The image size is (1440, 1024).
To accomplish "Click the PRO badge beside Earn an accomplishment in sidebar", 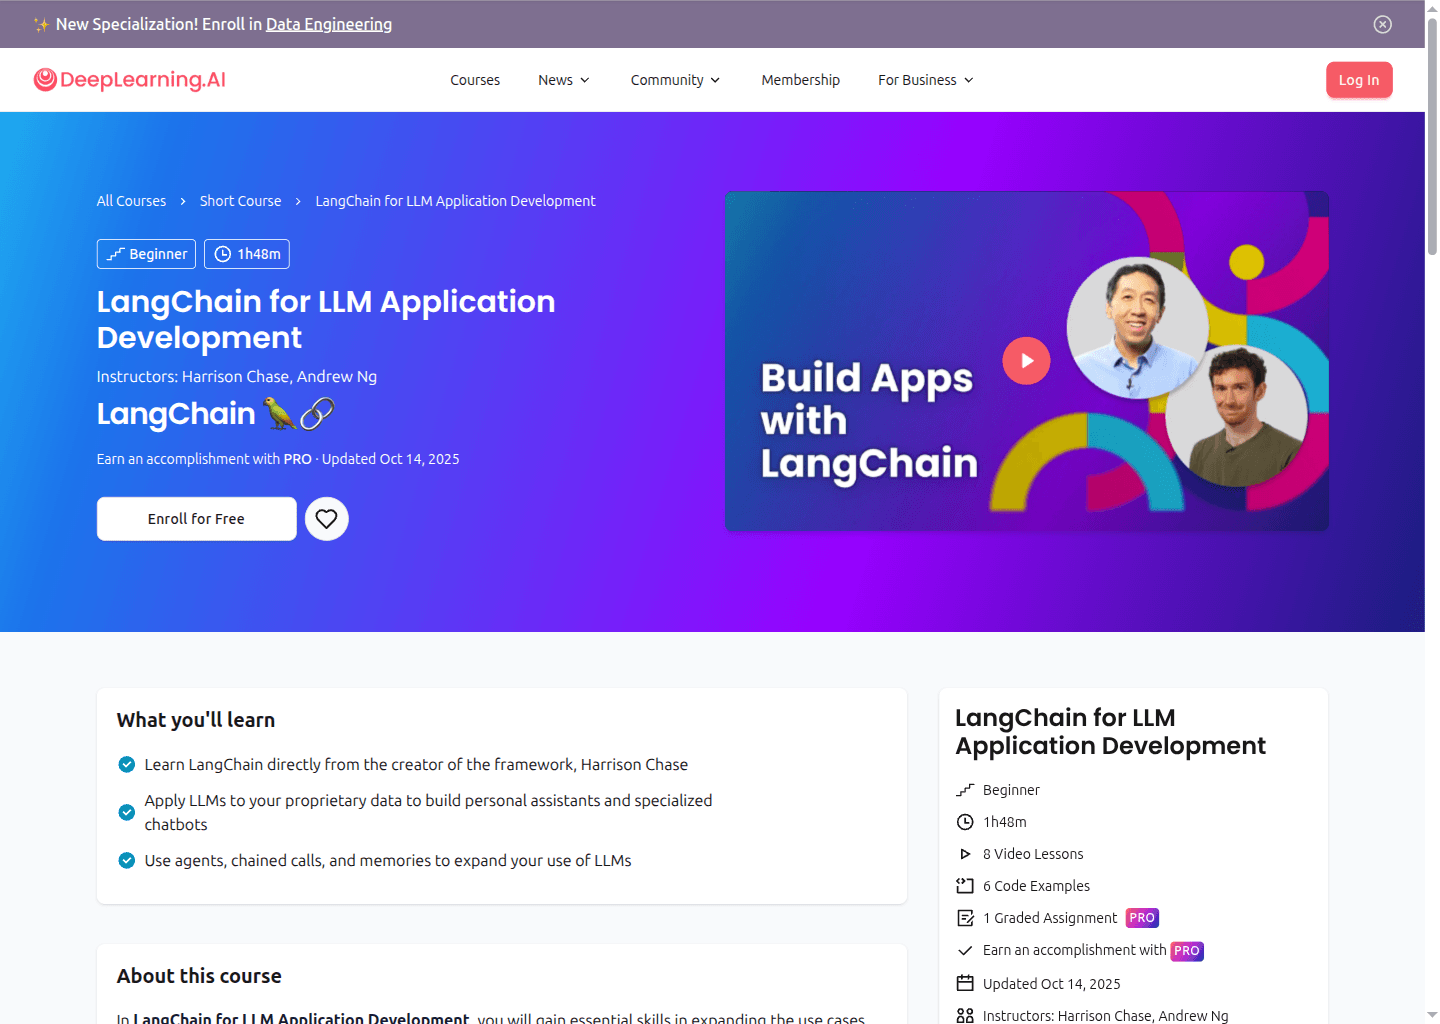I will point(1187,951).
